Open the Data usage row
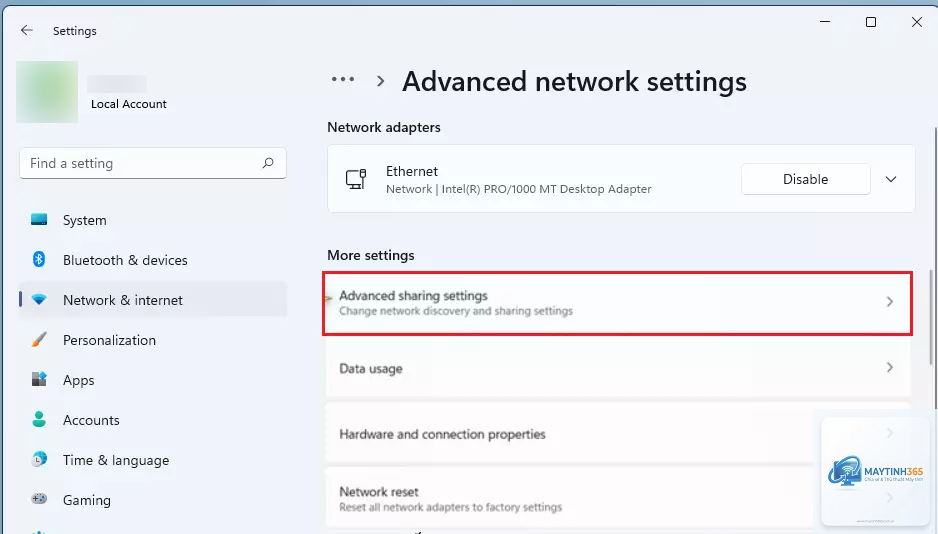Screen dimensions: 938x534 (618, 368)
